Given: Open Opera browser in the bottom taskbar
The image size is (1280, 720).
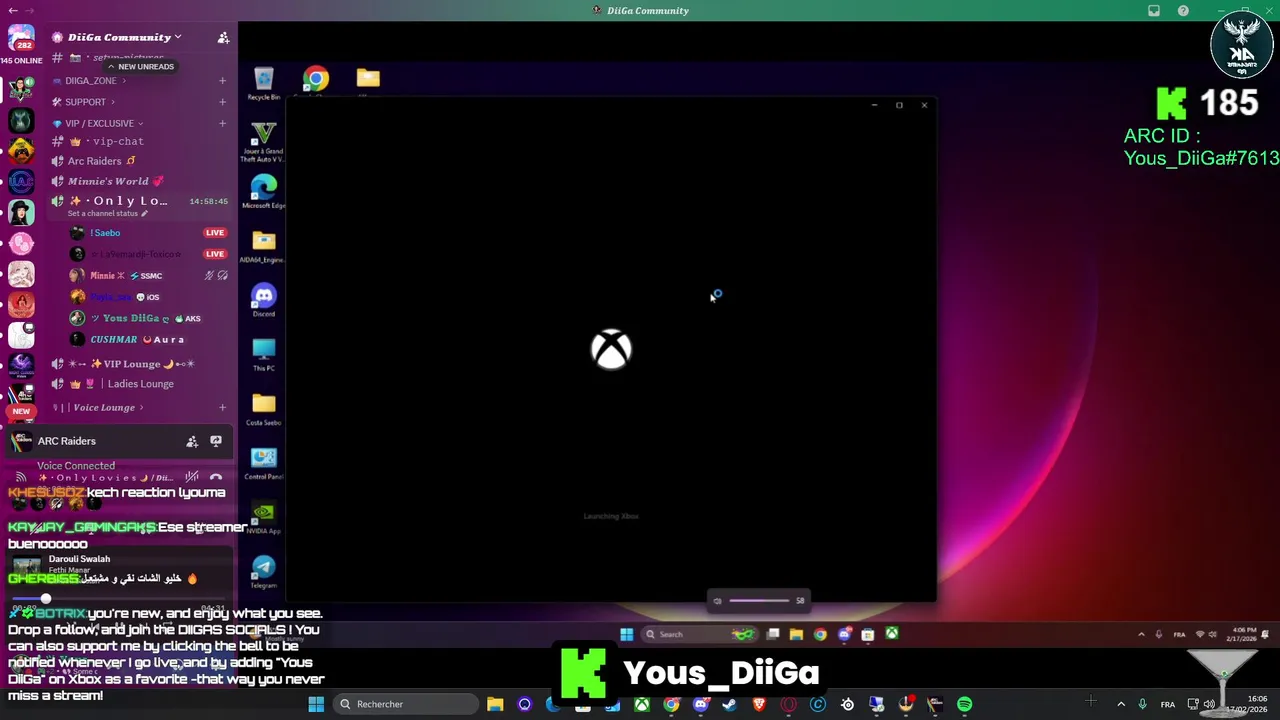Looking at the screenshot, I should (x=788, y=704).
